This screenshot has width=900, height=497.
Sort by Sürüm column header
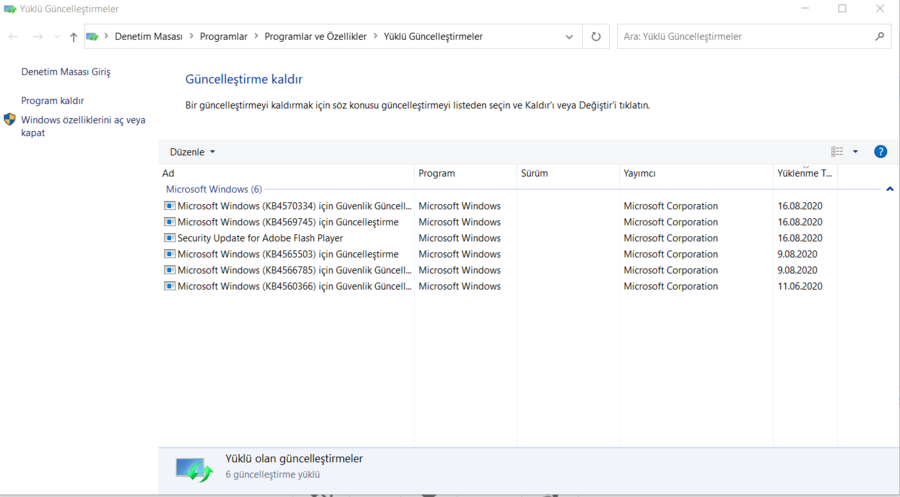[x=568, y=173]
